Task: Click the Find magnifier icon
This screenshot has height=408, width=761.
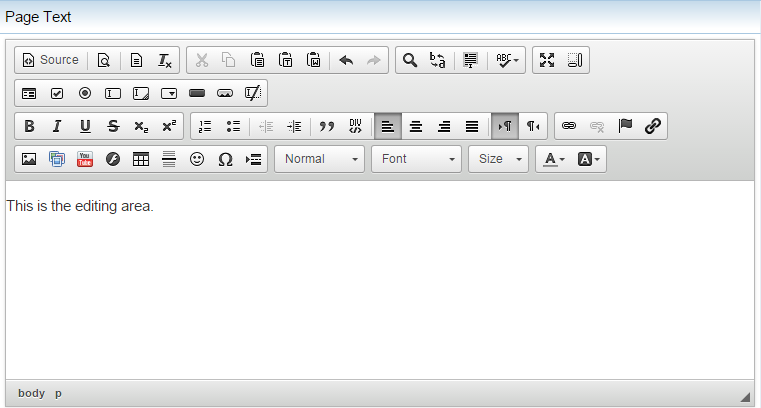Action: click(409, 60)
